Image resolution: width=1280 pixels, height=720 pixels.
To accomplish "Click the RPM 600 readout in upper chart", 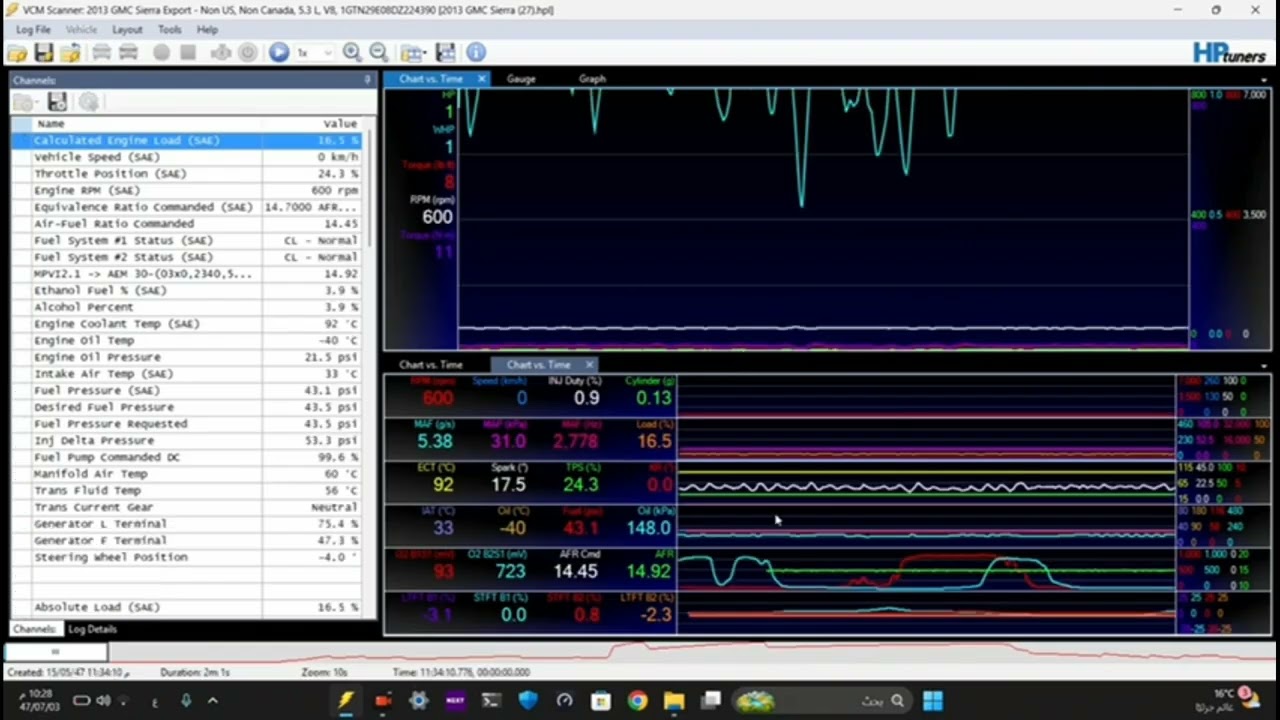I will point(437,216).
